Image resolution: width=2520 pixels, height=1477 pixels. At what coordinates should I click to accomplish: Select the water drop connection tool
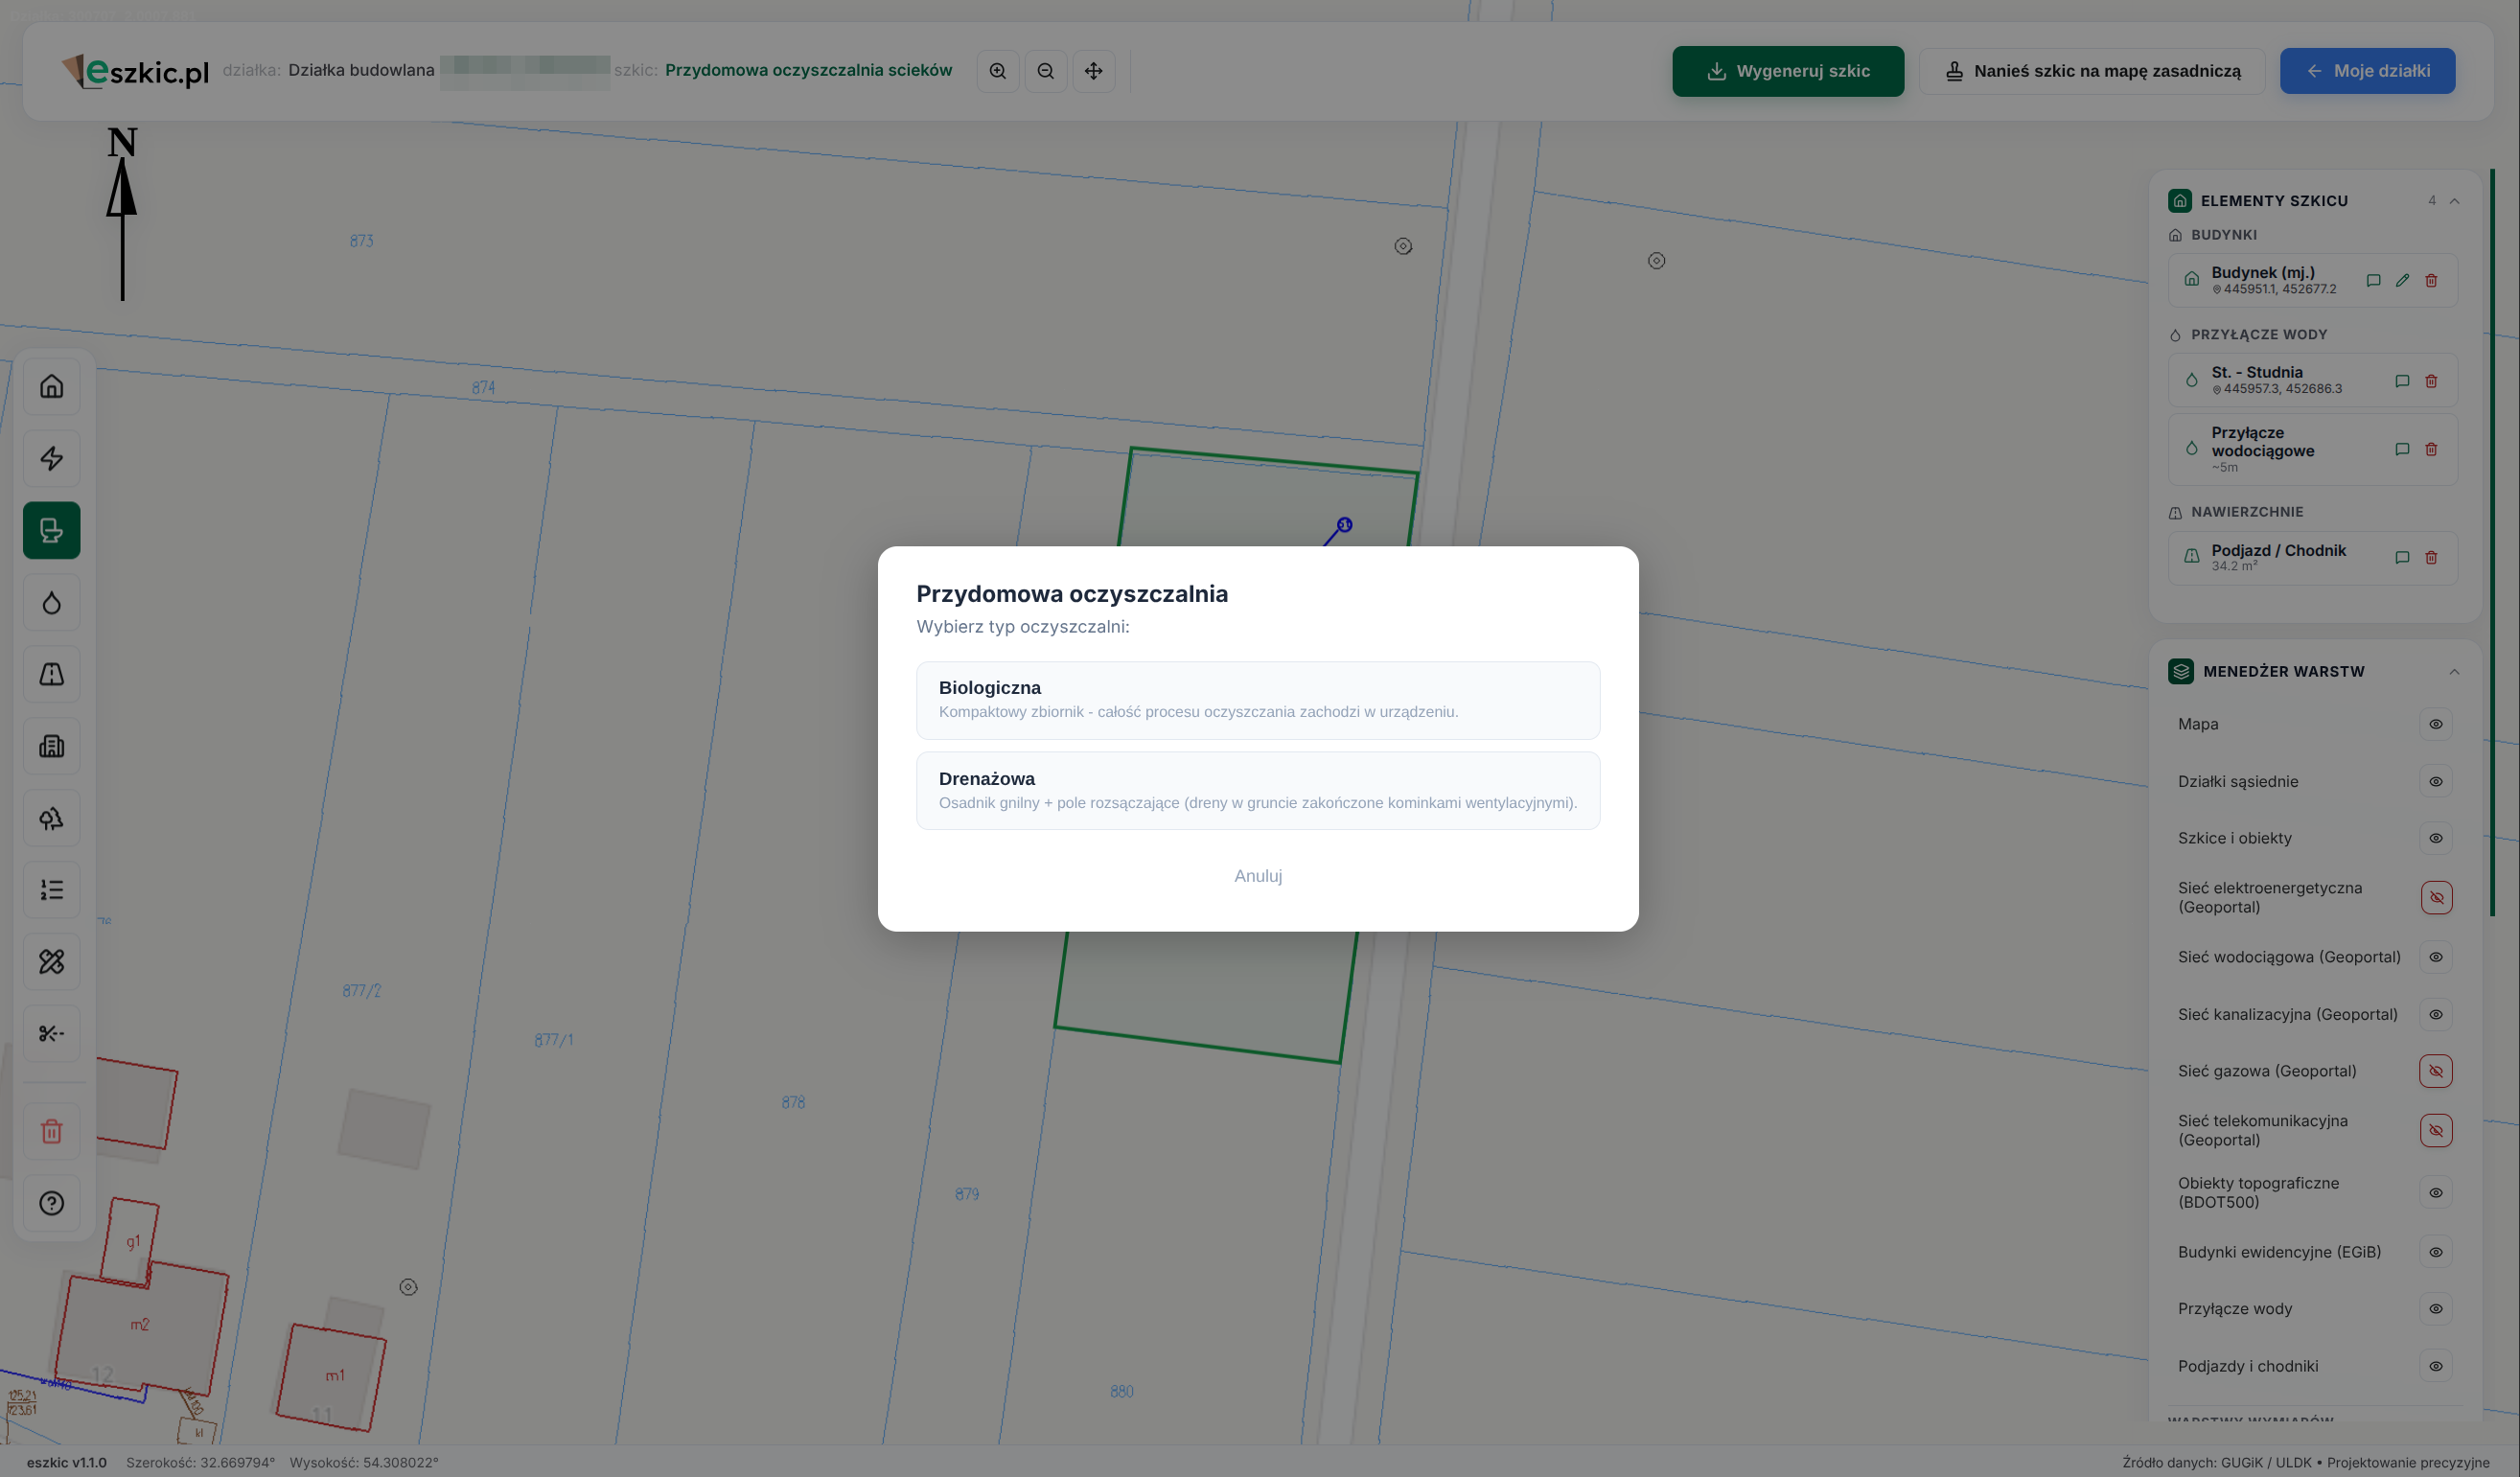(52, 602)
